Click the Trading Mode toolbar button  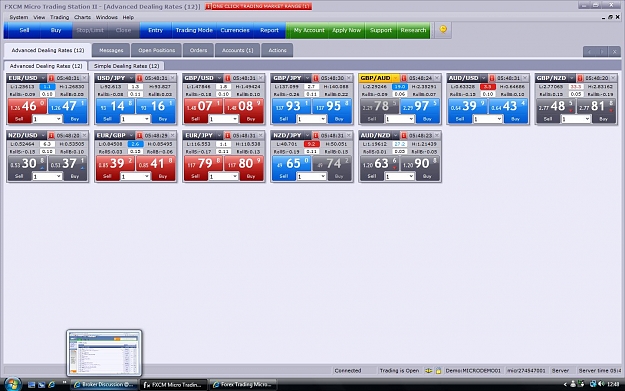(x=194, y=30)
